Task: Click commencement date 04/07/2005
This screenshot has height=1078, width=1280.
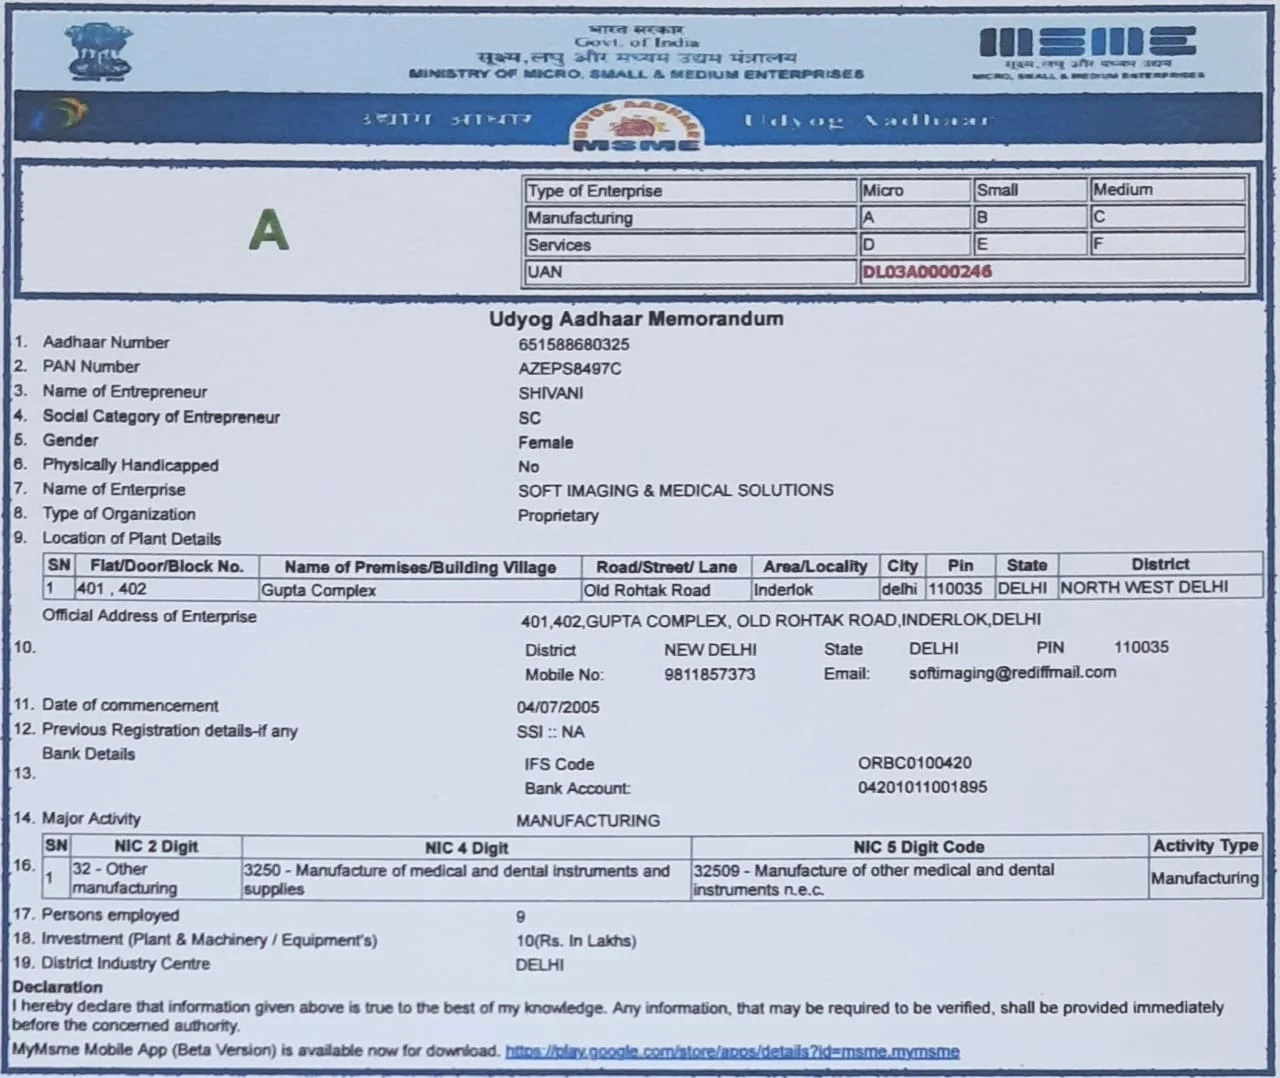Action: (x=558, y=707)
